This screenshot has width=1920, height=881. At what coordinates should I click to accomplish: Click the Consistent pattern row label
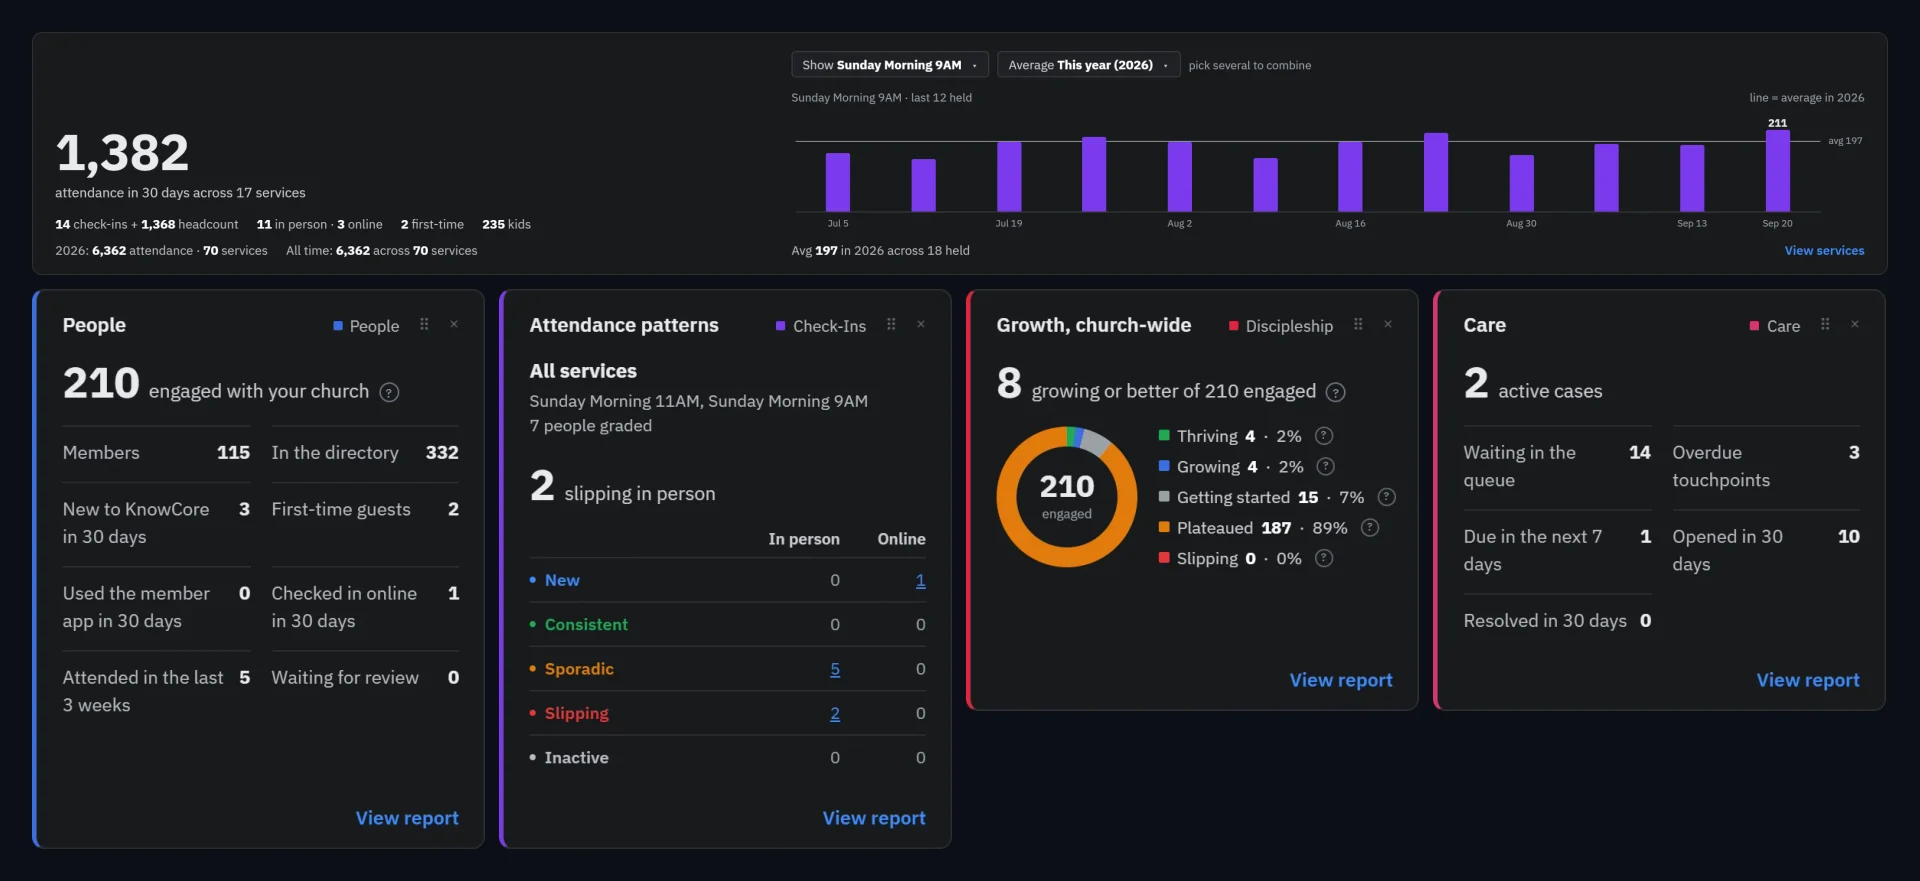pos(586,625)
